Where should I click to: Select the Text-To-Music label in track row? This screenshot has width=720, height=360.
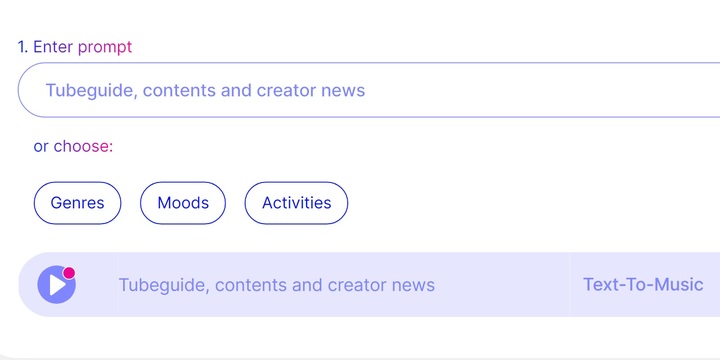(643, 285)
